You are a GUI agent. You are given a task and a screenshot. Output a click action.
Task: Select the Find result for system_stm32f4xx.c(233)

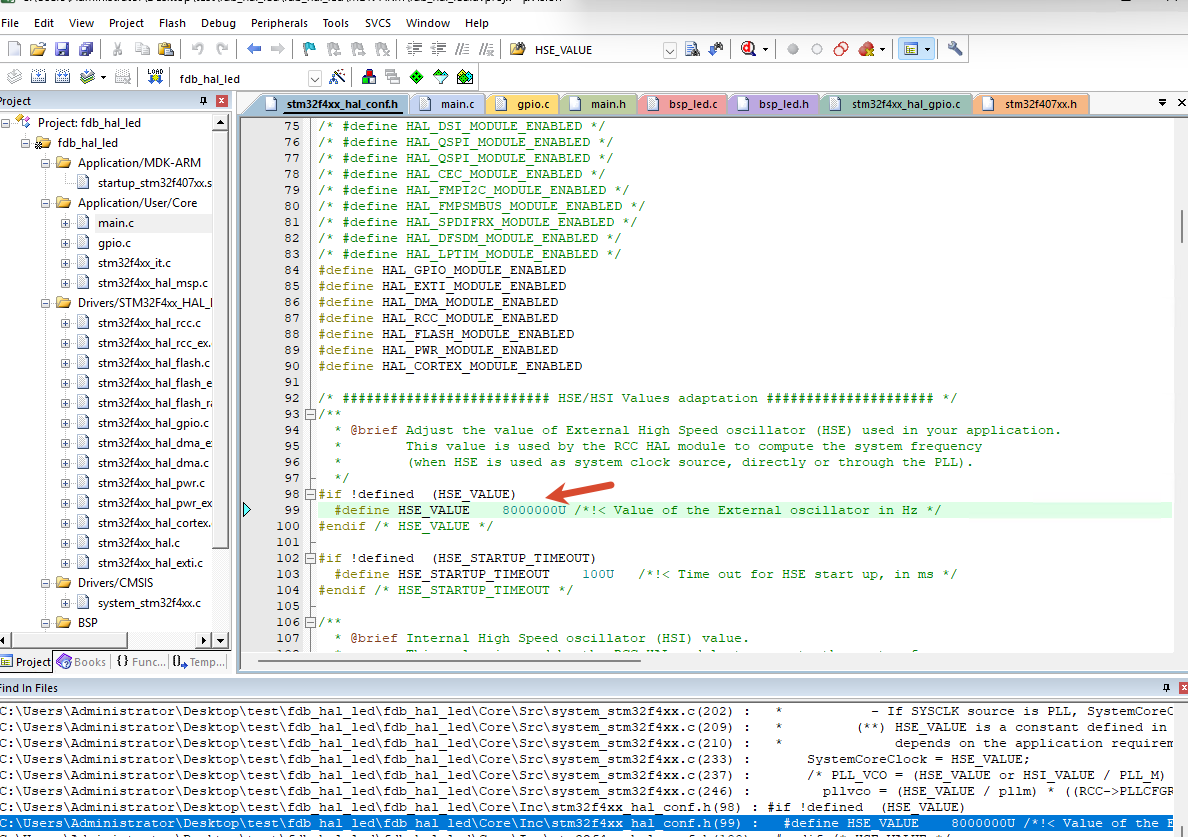586,759
